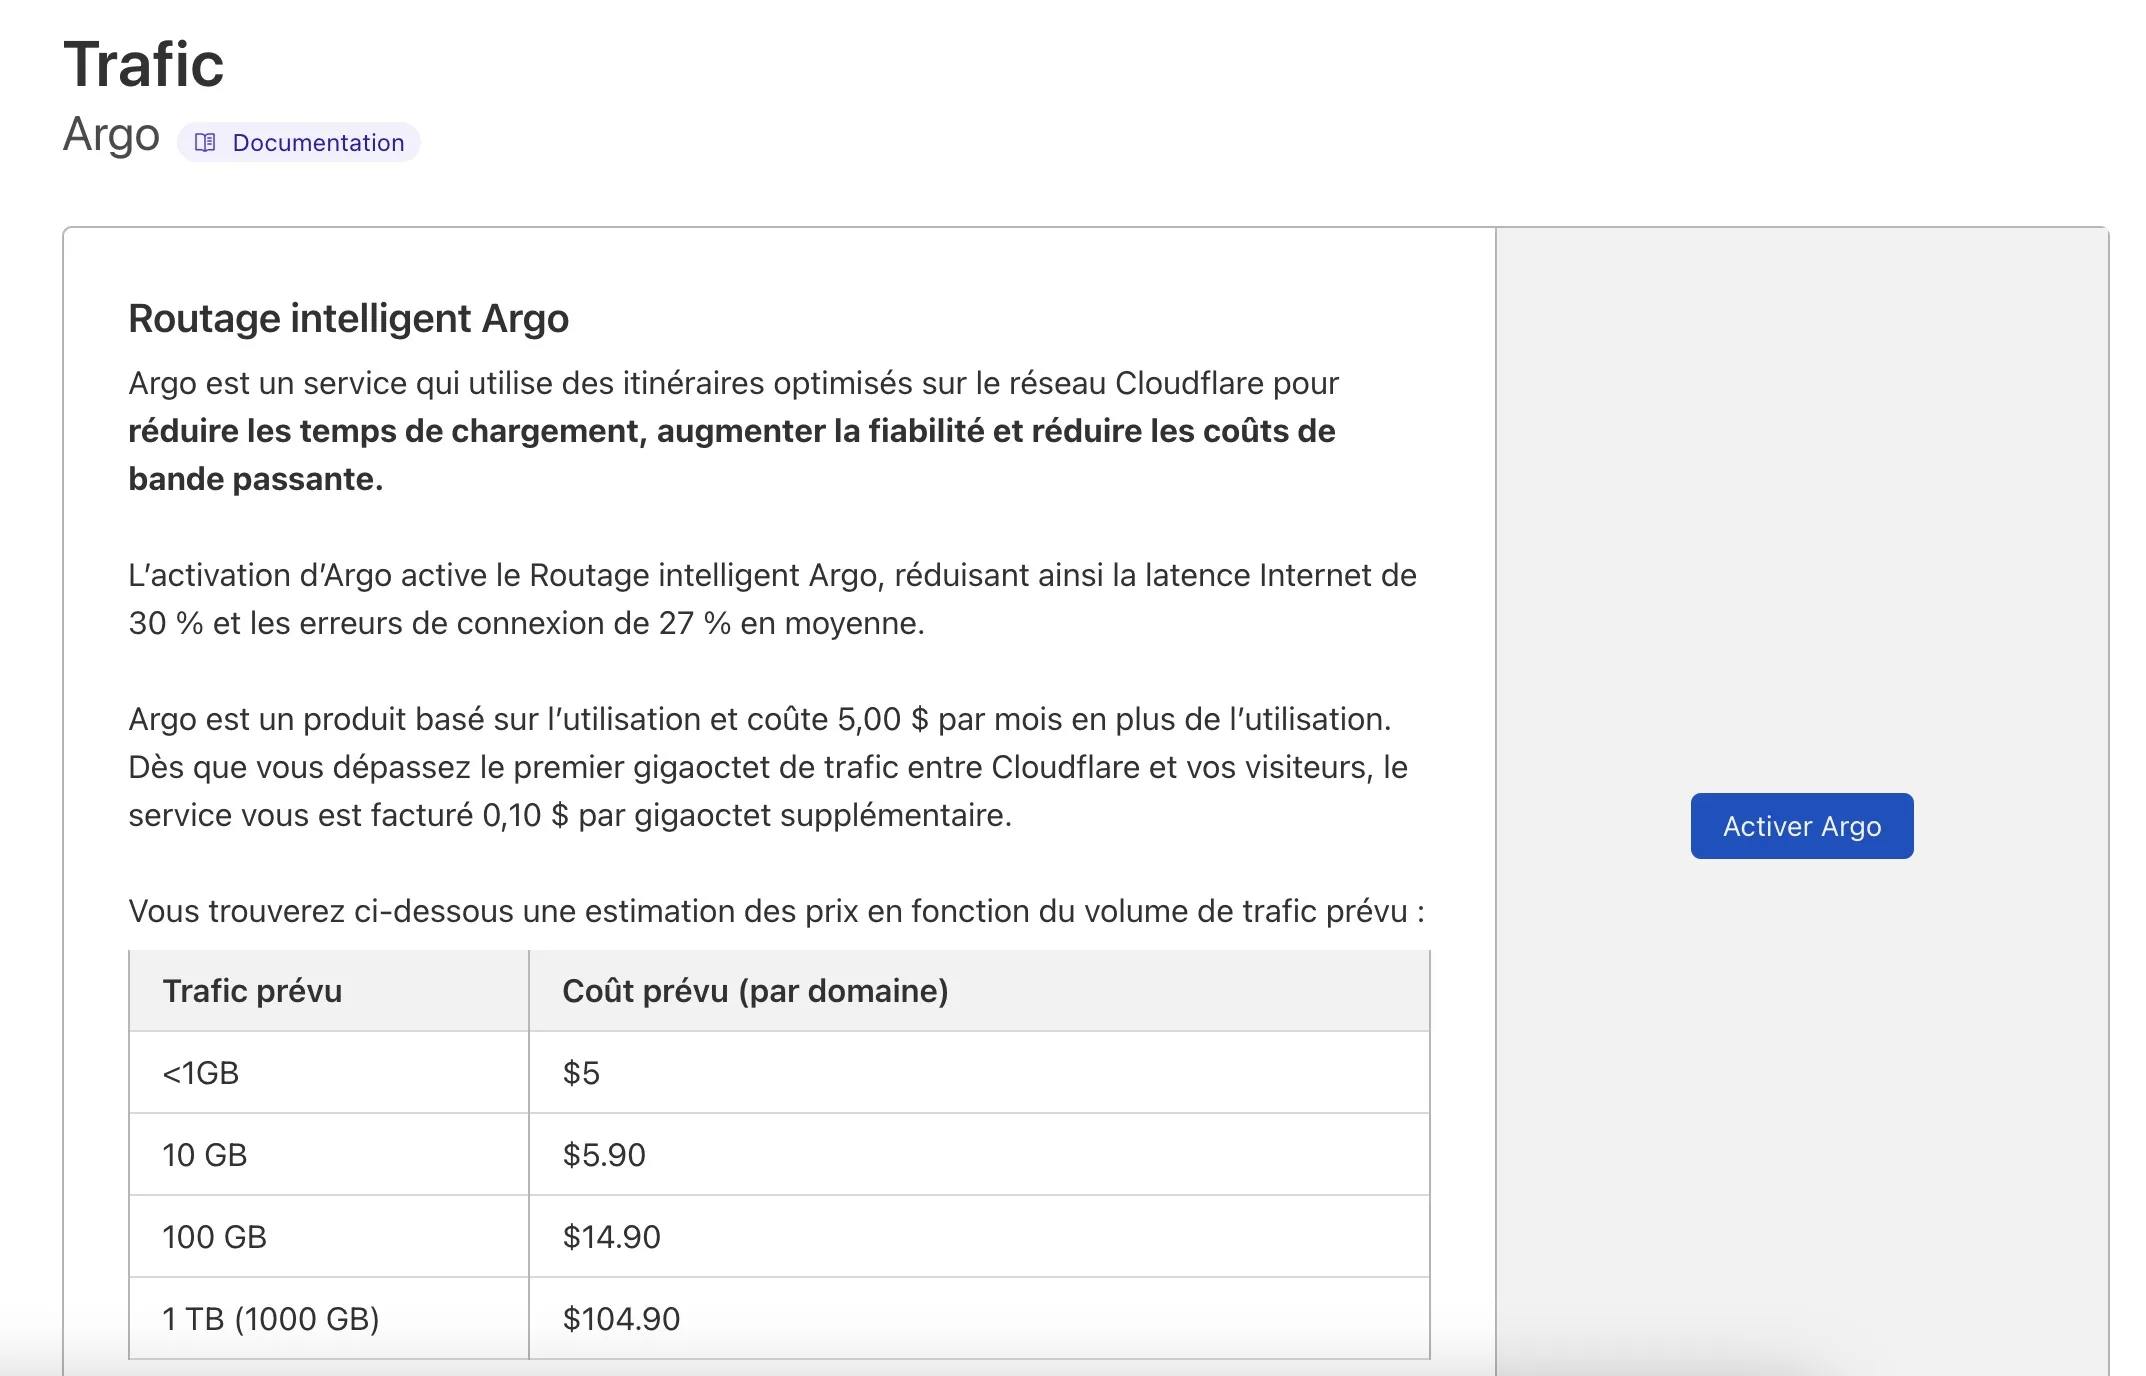Image resolution: width=2146 pixels, height=1376 pixels.
Task: Select the <1GB traffic cell
Action: (201, 1073)
